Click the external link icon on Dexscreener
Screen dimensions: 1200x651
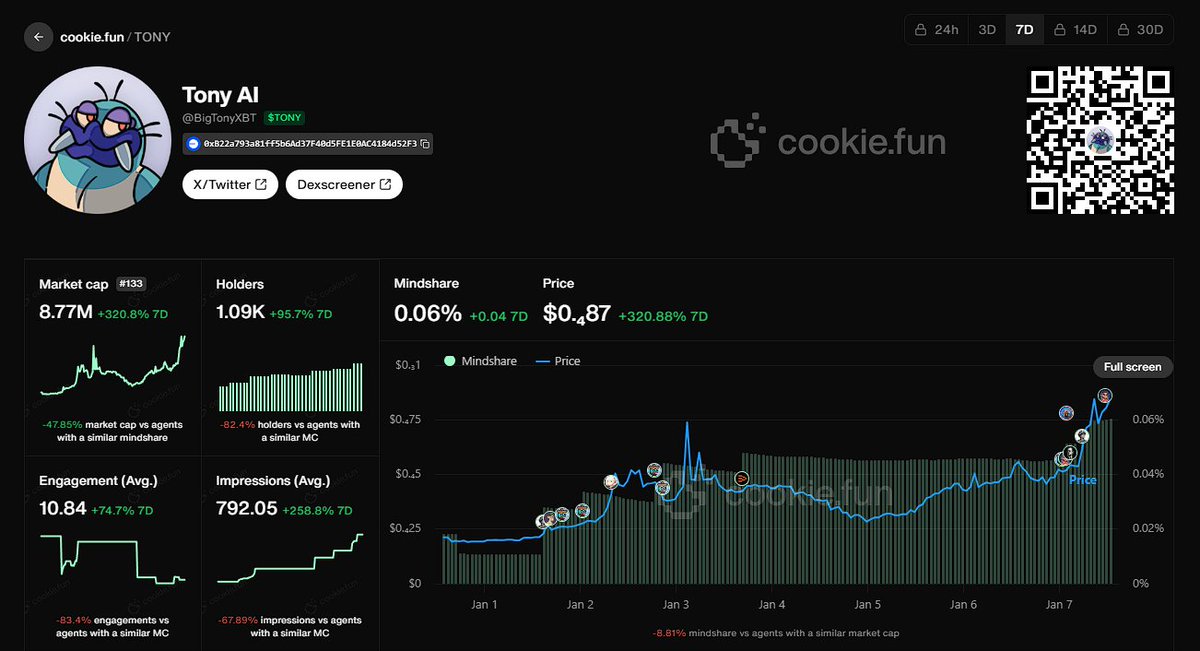[386, 184]
